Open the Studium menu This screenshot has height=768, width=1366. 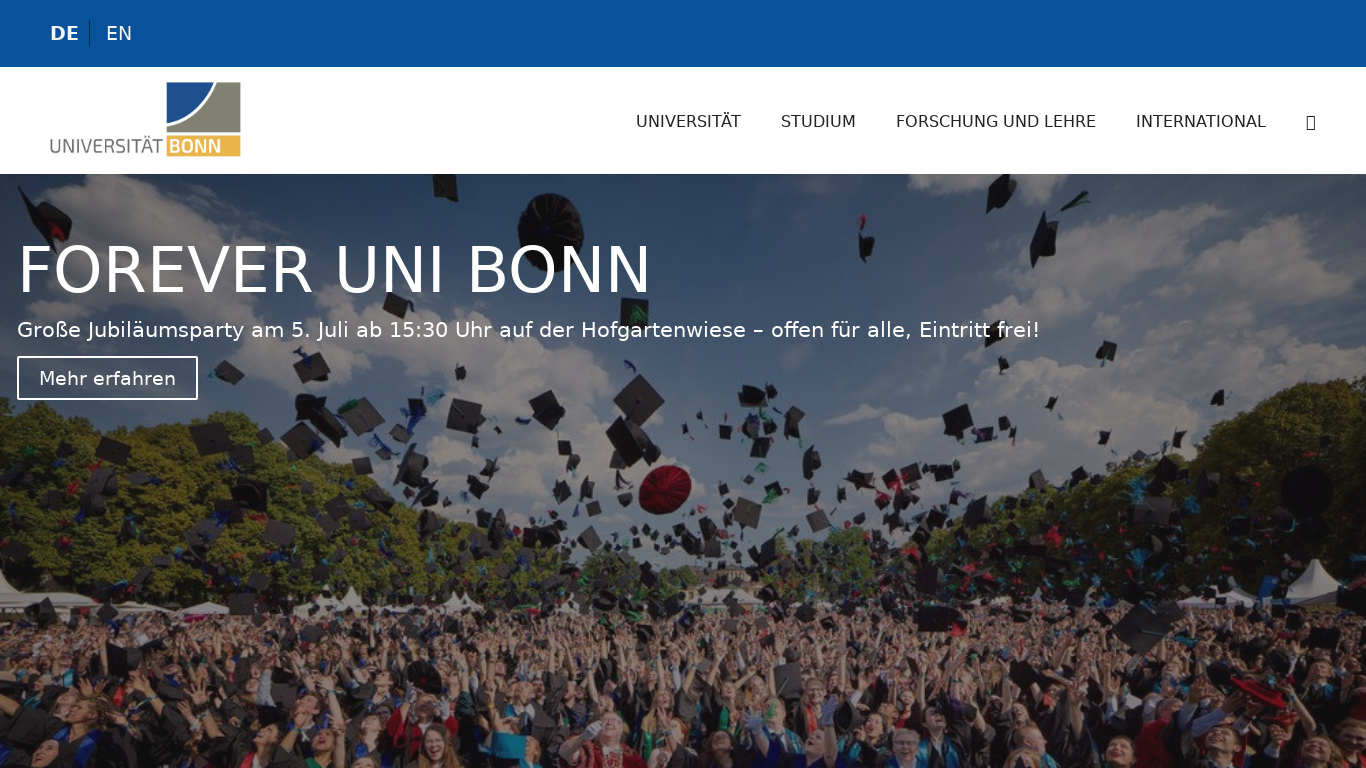[818, 121]
